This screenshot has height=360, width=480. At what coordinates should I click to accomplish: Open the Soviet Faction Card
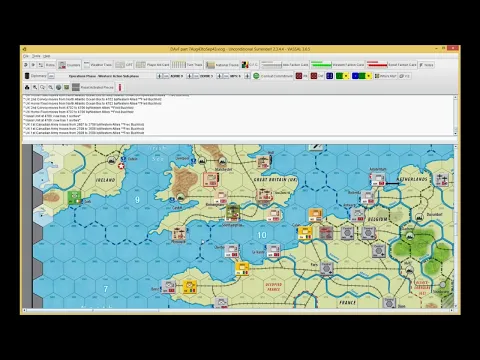click(x=392, y=65)
